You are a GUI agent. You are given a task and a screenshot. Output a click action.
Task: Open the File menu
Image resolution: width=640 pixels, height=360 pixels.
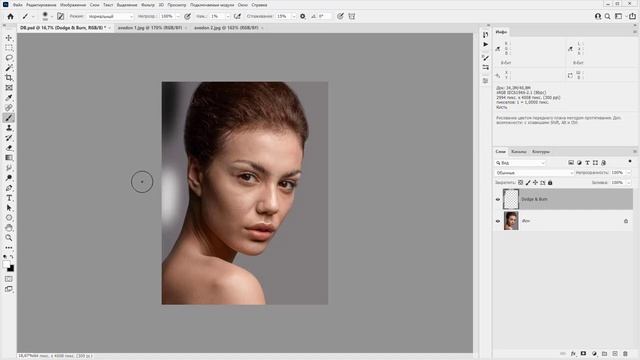pos(18,5)
